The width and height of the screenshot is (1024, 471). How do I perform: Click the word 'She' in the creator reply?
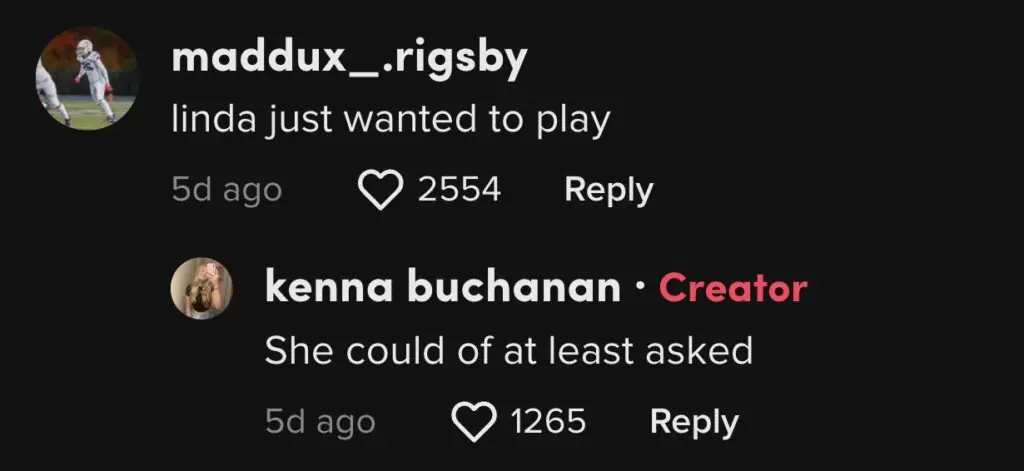pos(292,350)
